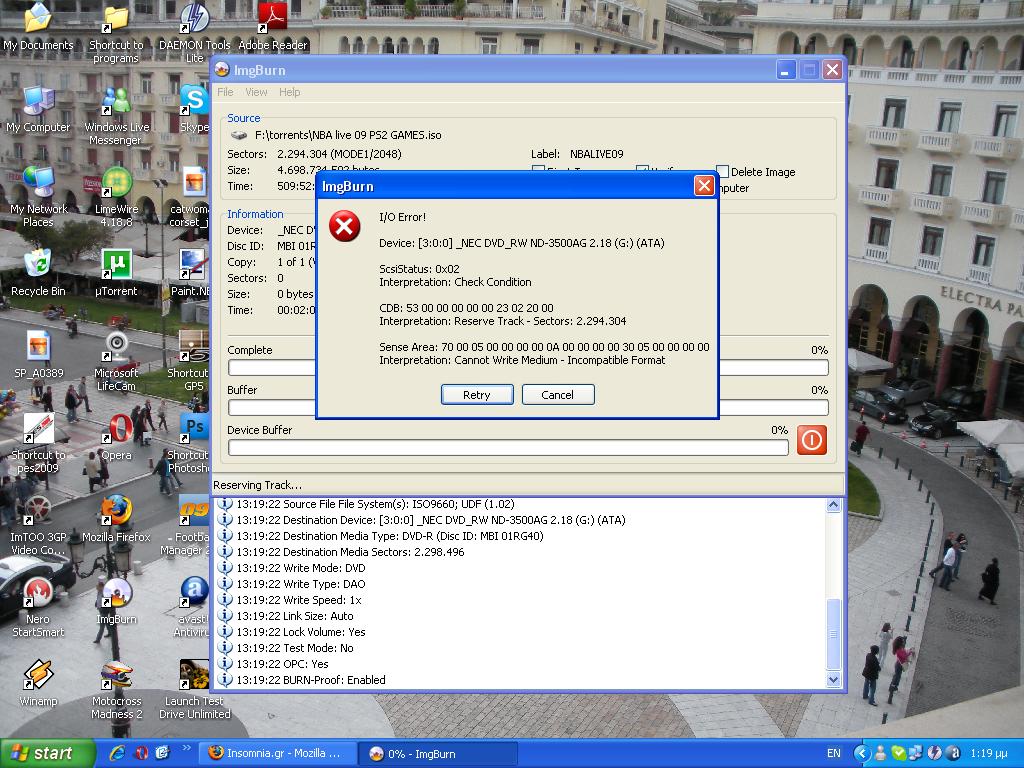The height and width of the screenshot is (768, 1024).
Task: Close the I/O Error dialog
Action: pos(703,186)
